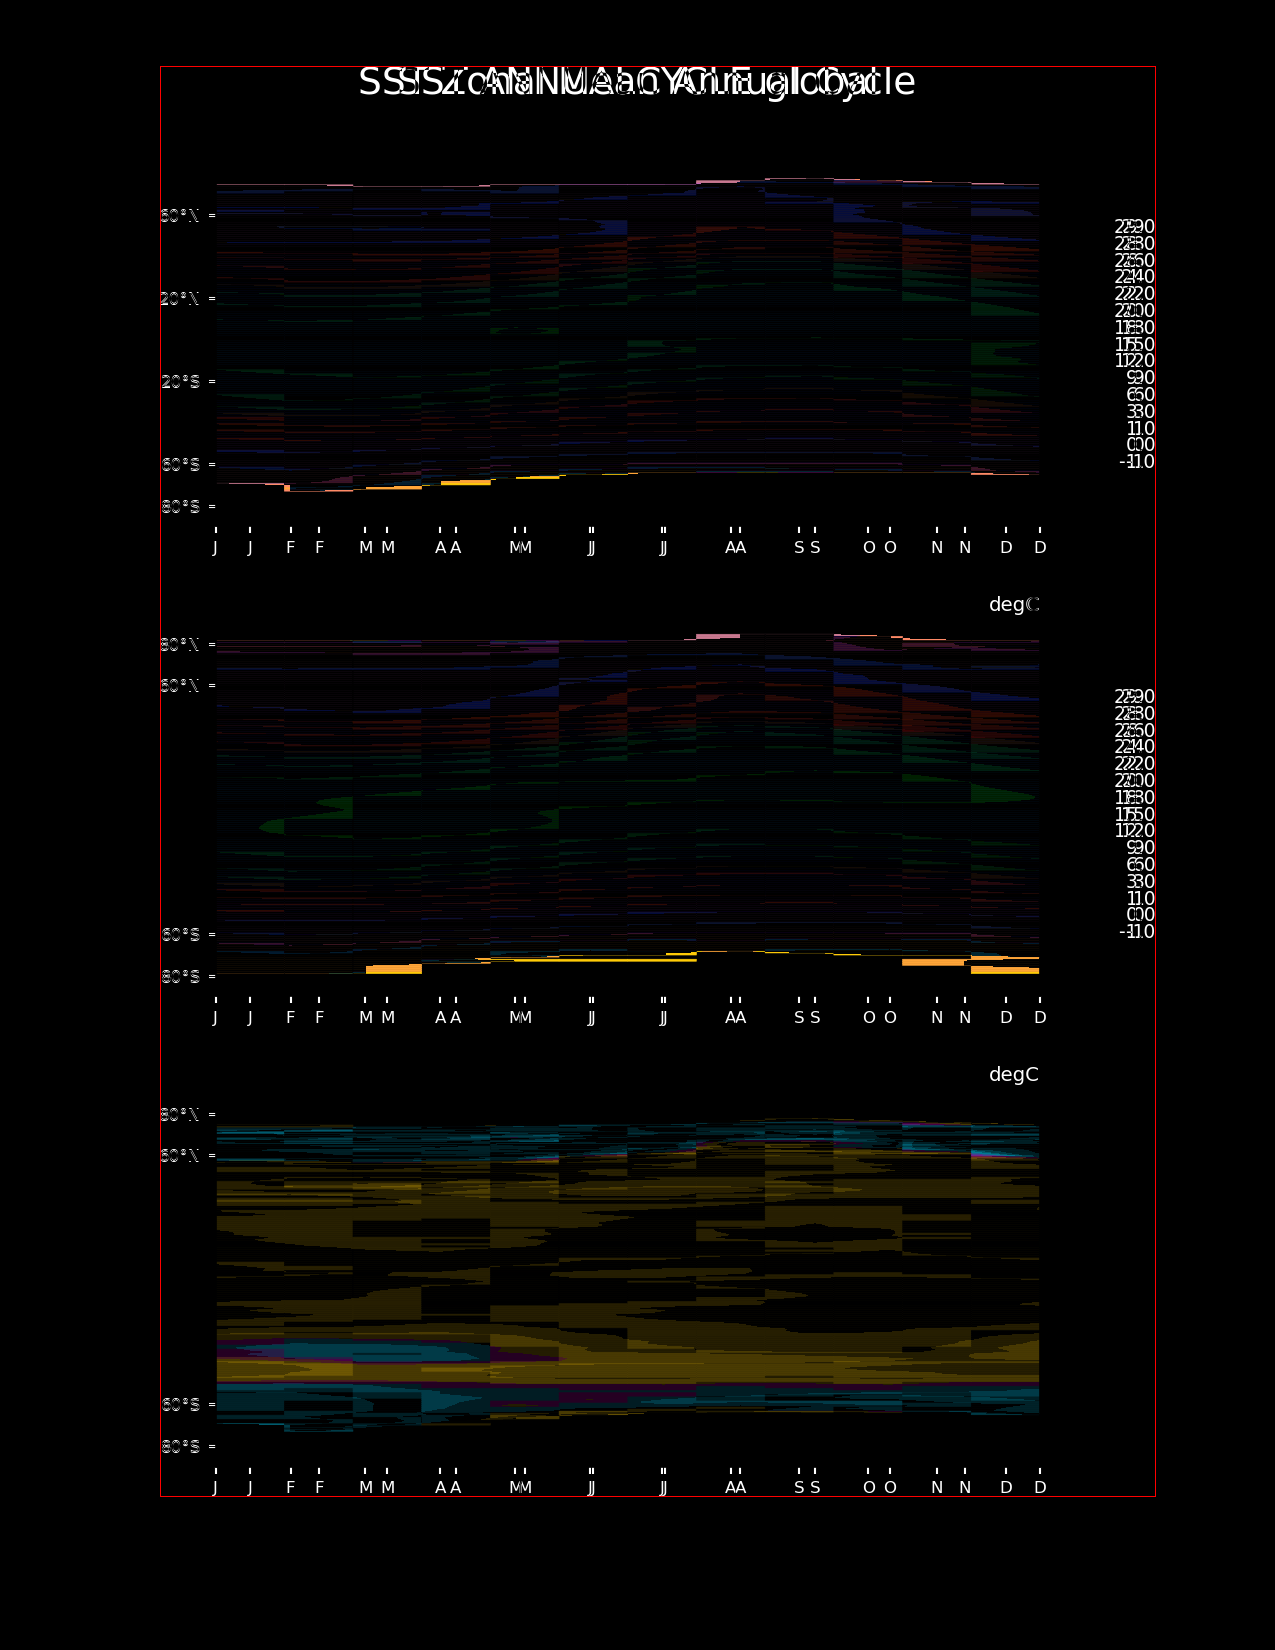Click the 0.0 tick on middle colorbar scale
This screenshot has height=1650, width=1275.
point(1140,915)
